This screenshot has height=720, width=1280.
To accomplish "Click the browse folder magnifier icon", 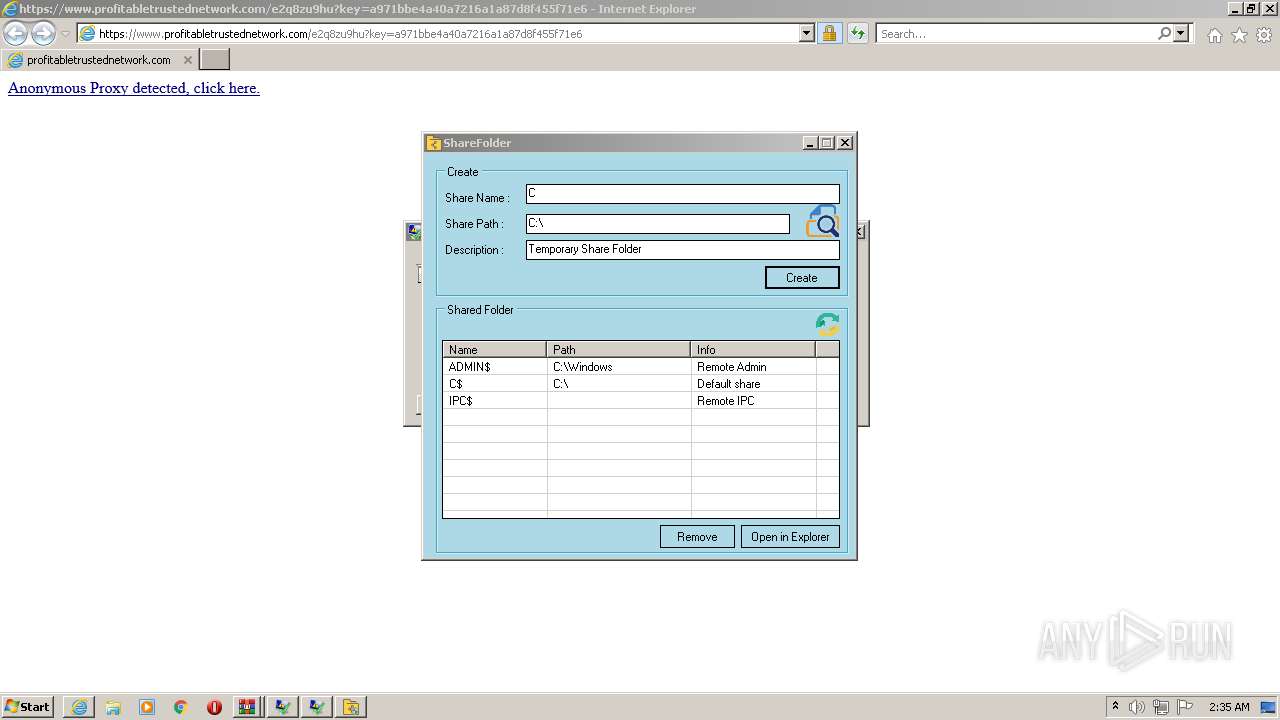I will click(822, 221).
